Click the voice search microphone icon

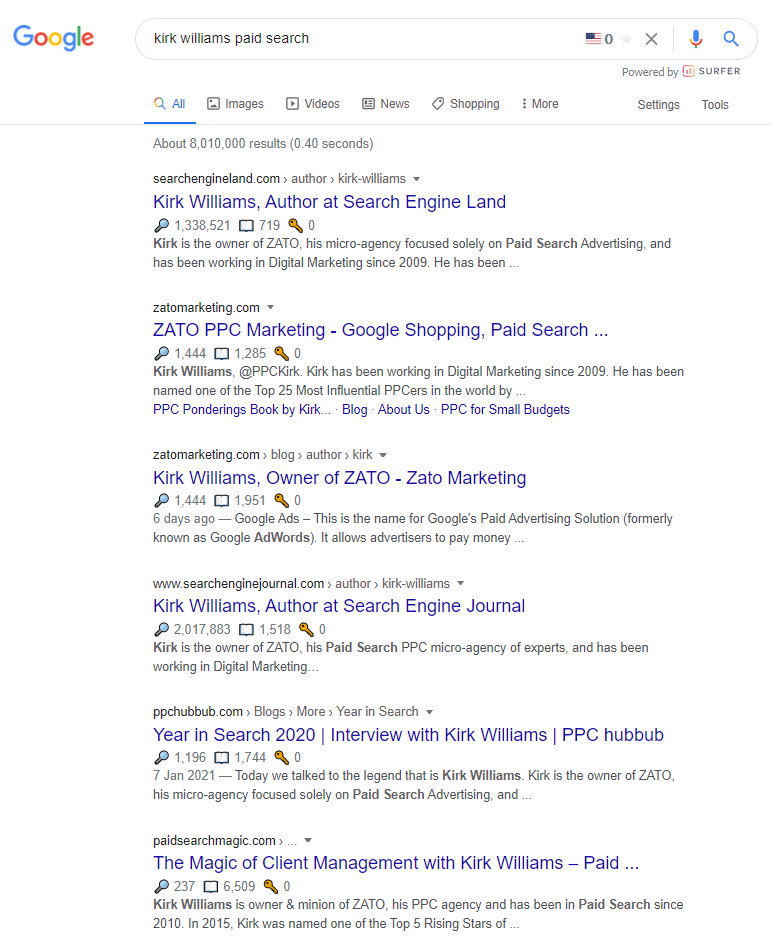pyautogui.click(x=696, y=39)
